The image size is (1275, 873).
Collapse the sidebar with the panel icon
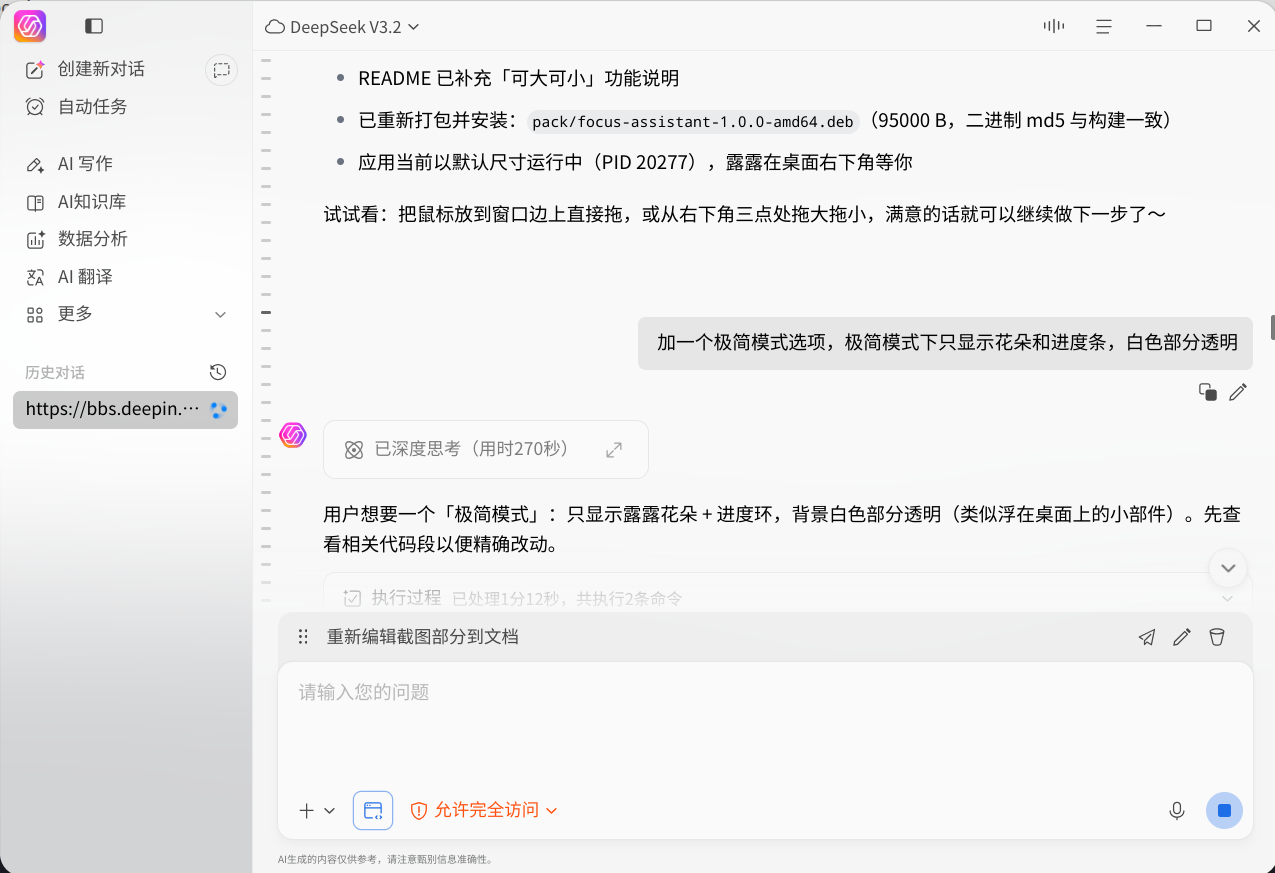[94, 26]
